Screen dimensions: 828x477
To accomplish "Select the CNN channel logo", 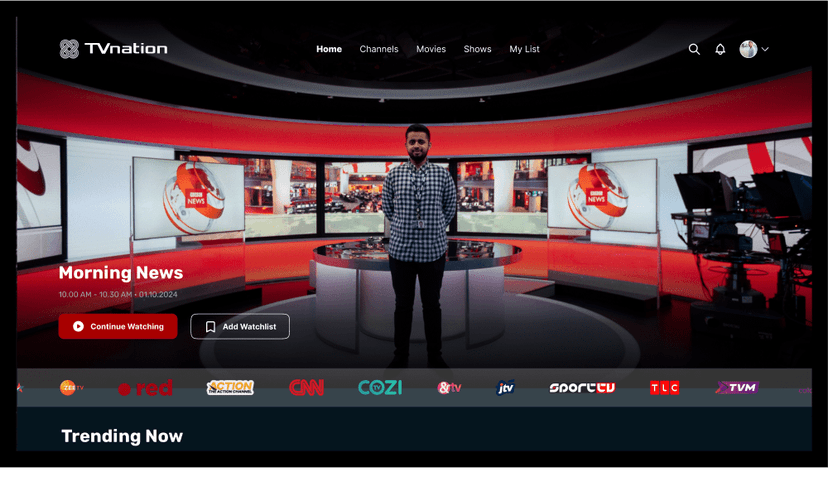I will pos(307,388).
